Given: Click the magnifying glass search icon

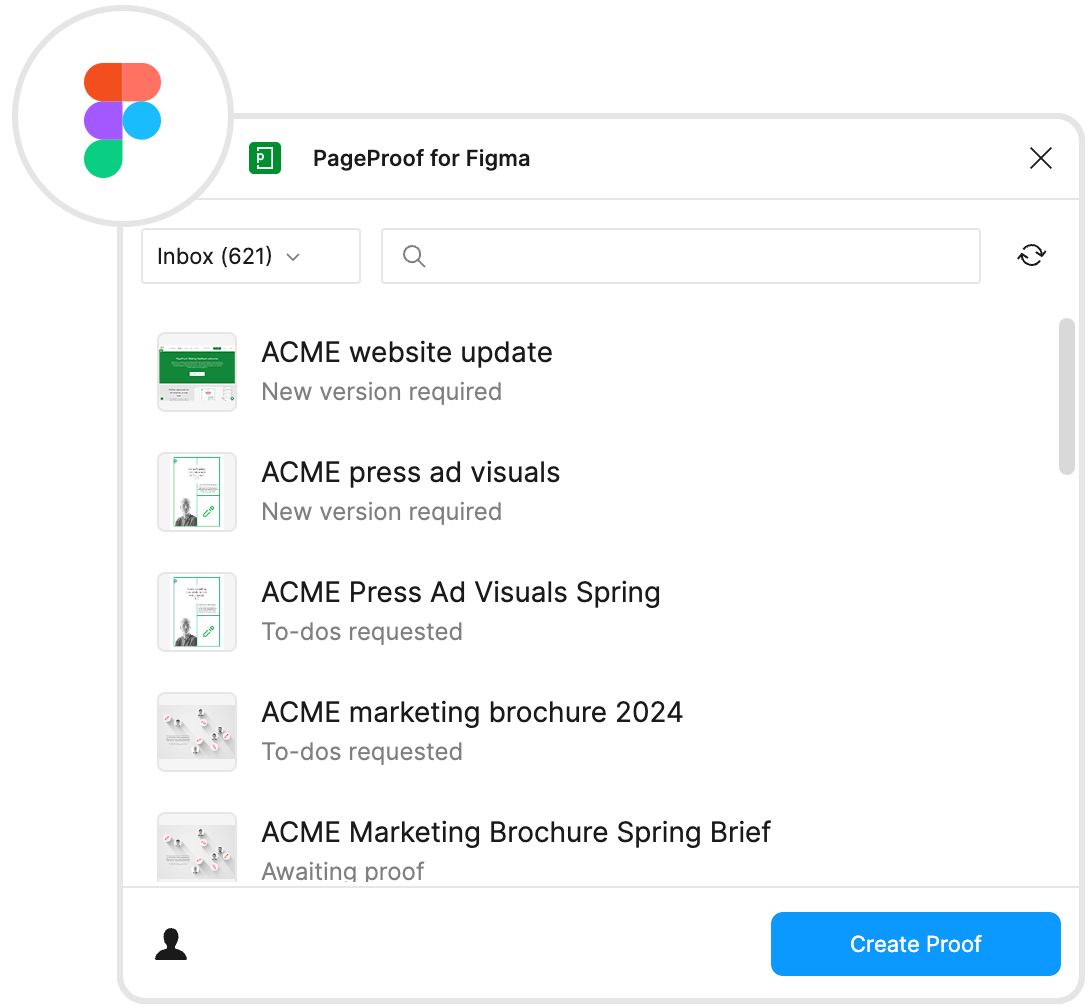Looking at the screenshot, I should (413, 256).
